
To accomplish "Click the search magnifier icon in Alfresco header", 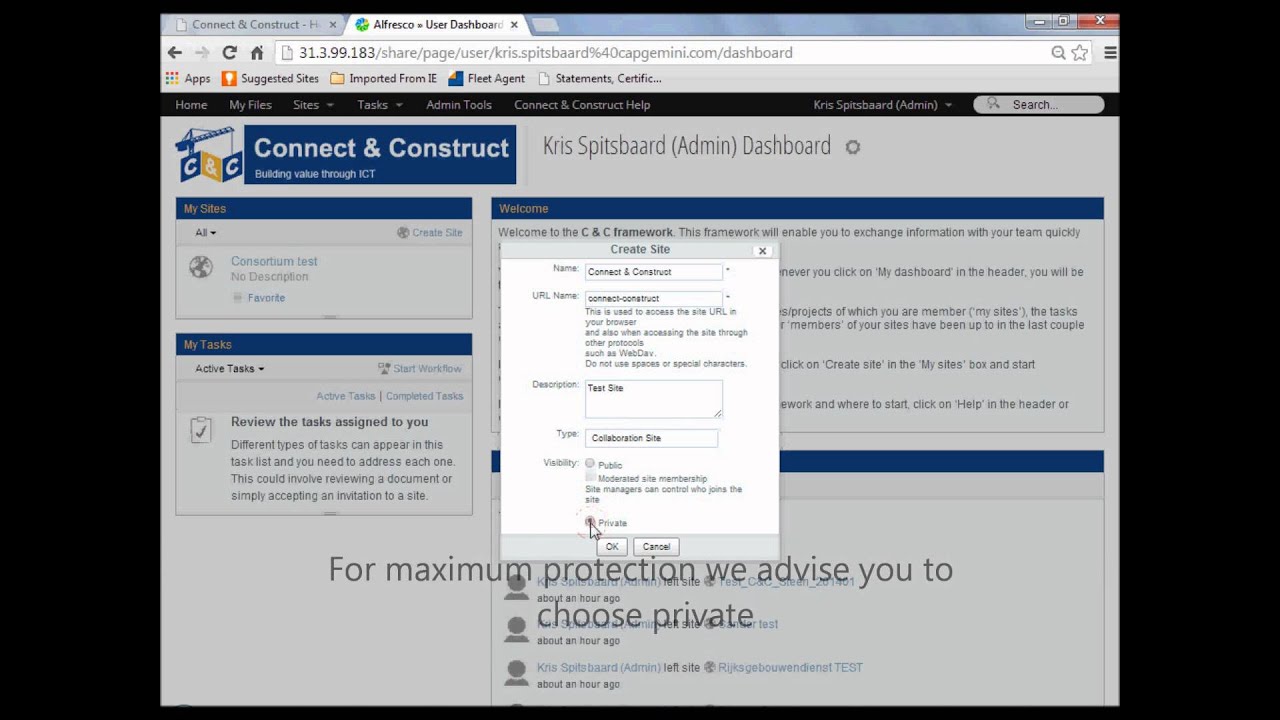I will [x=993, y=104].
